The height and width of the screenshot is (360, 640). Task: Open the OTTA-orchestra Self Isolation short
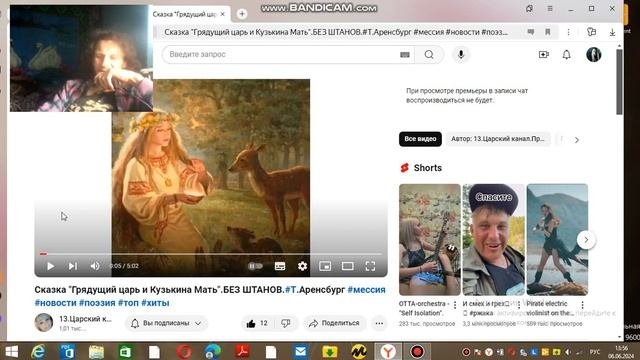pyautogui.click(x=430, y=240)
